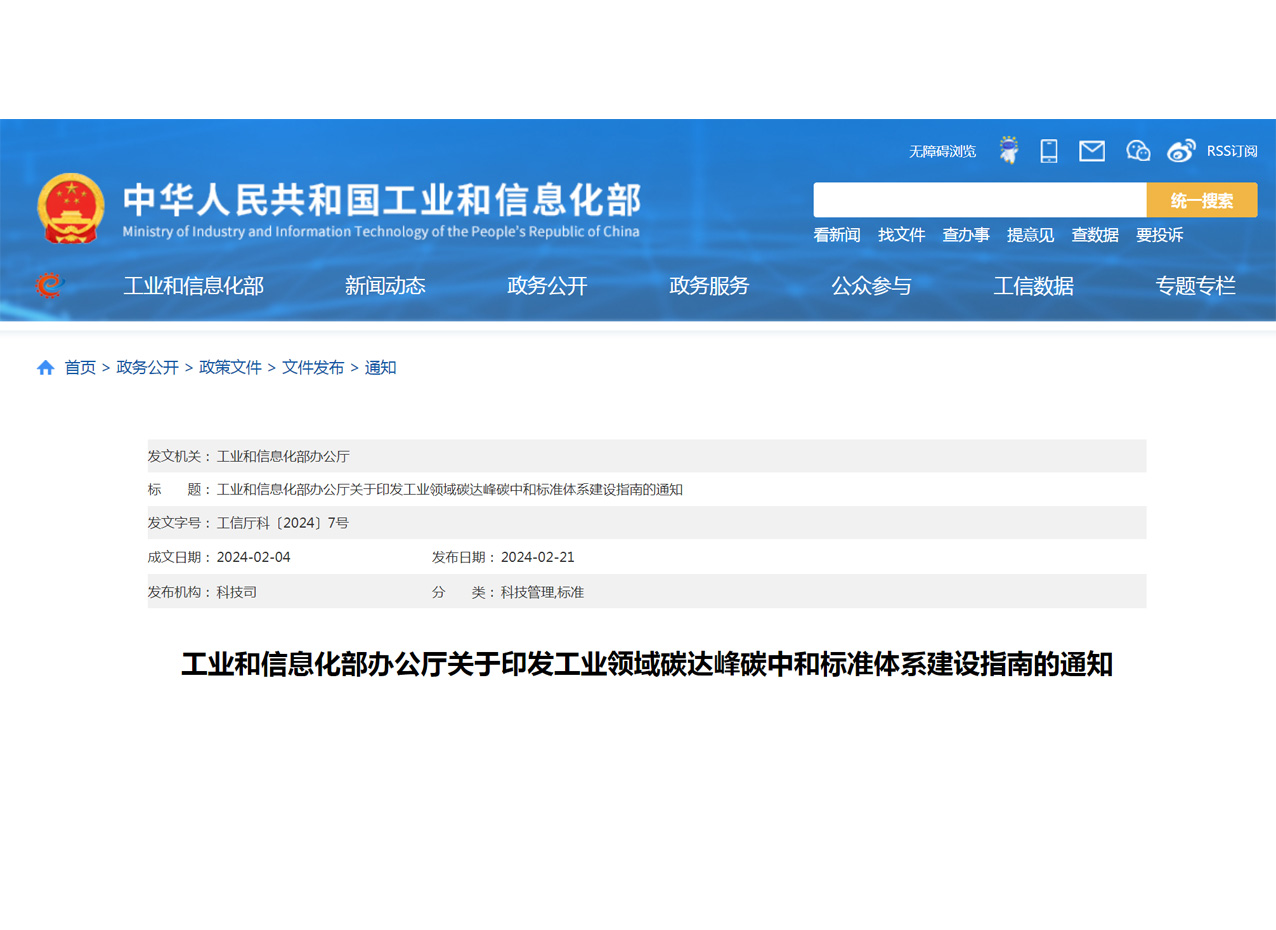Viewport: 1276px width, 930px height.
Task: Click the English ministry name subtitle
Action: 381,232
